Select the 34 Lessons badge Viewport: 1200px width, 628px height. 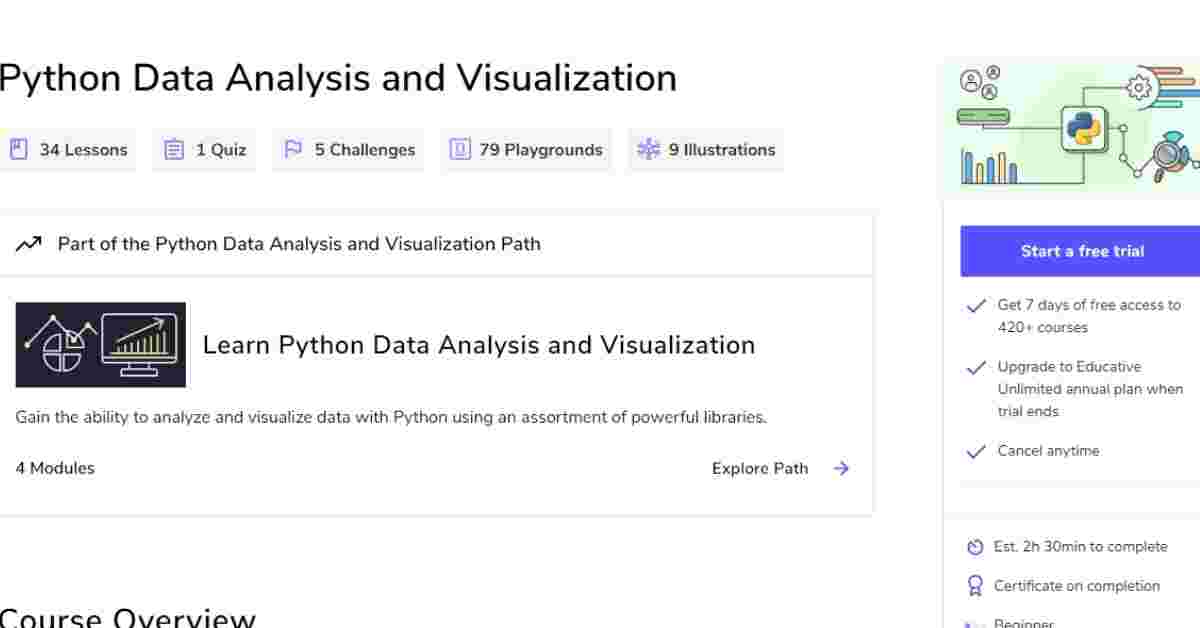pyautogui.click(x=68, y=150)
